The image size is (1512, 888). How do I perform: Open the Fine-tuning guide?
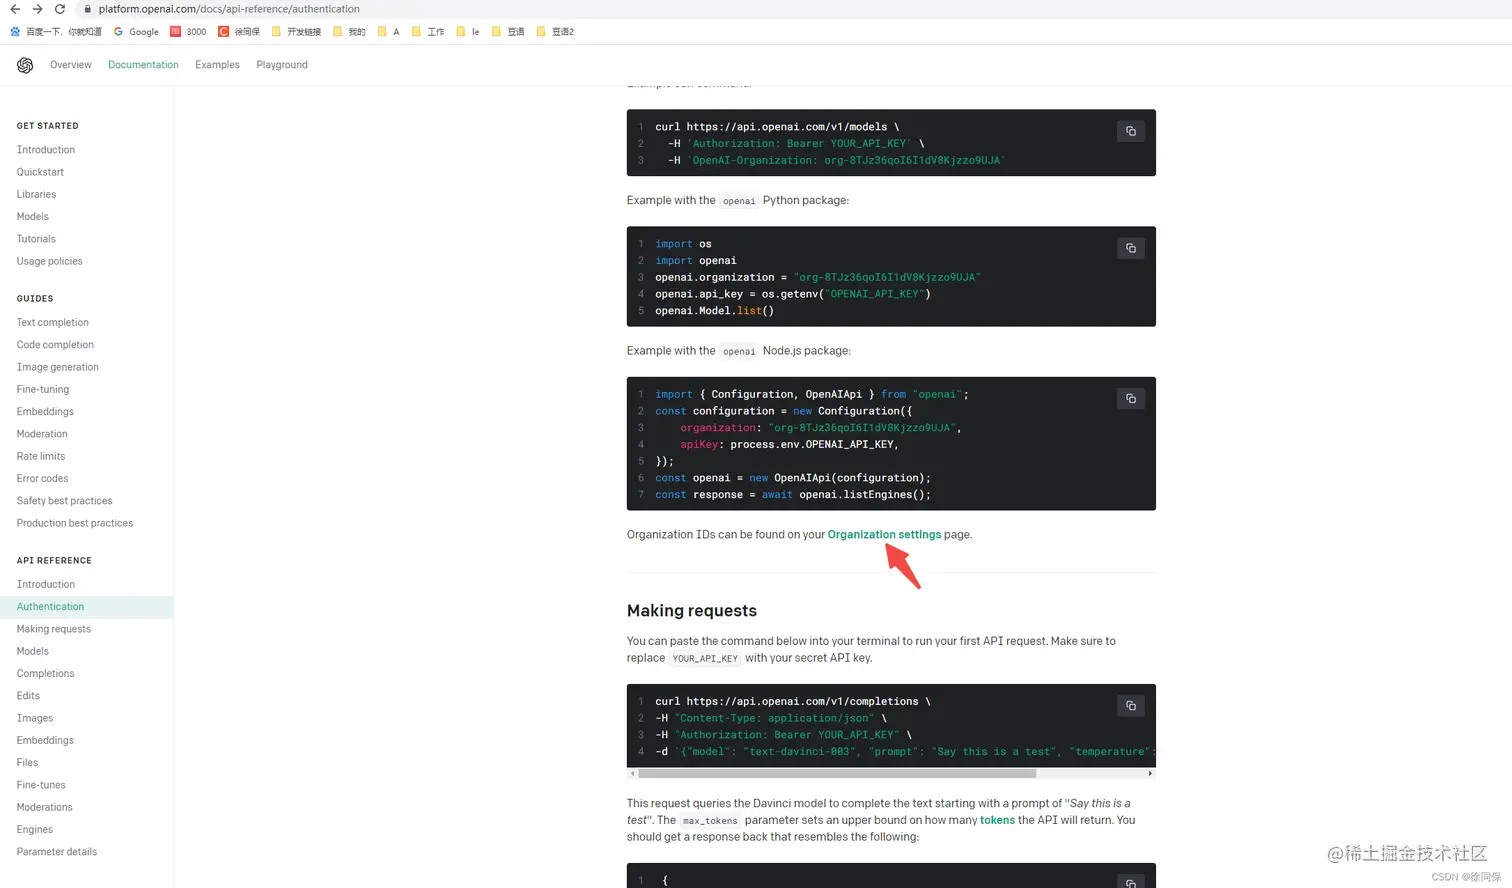[x=43, y=389]
